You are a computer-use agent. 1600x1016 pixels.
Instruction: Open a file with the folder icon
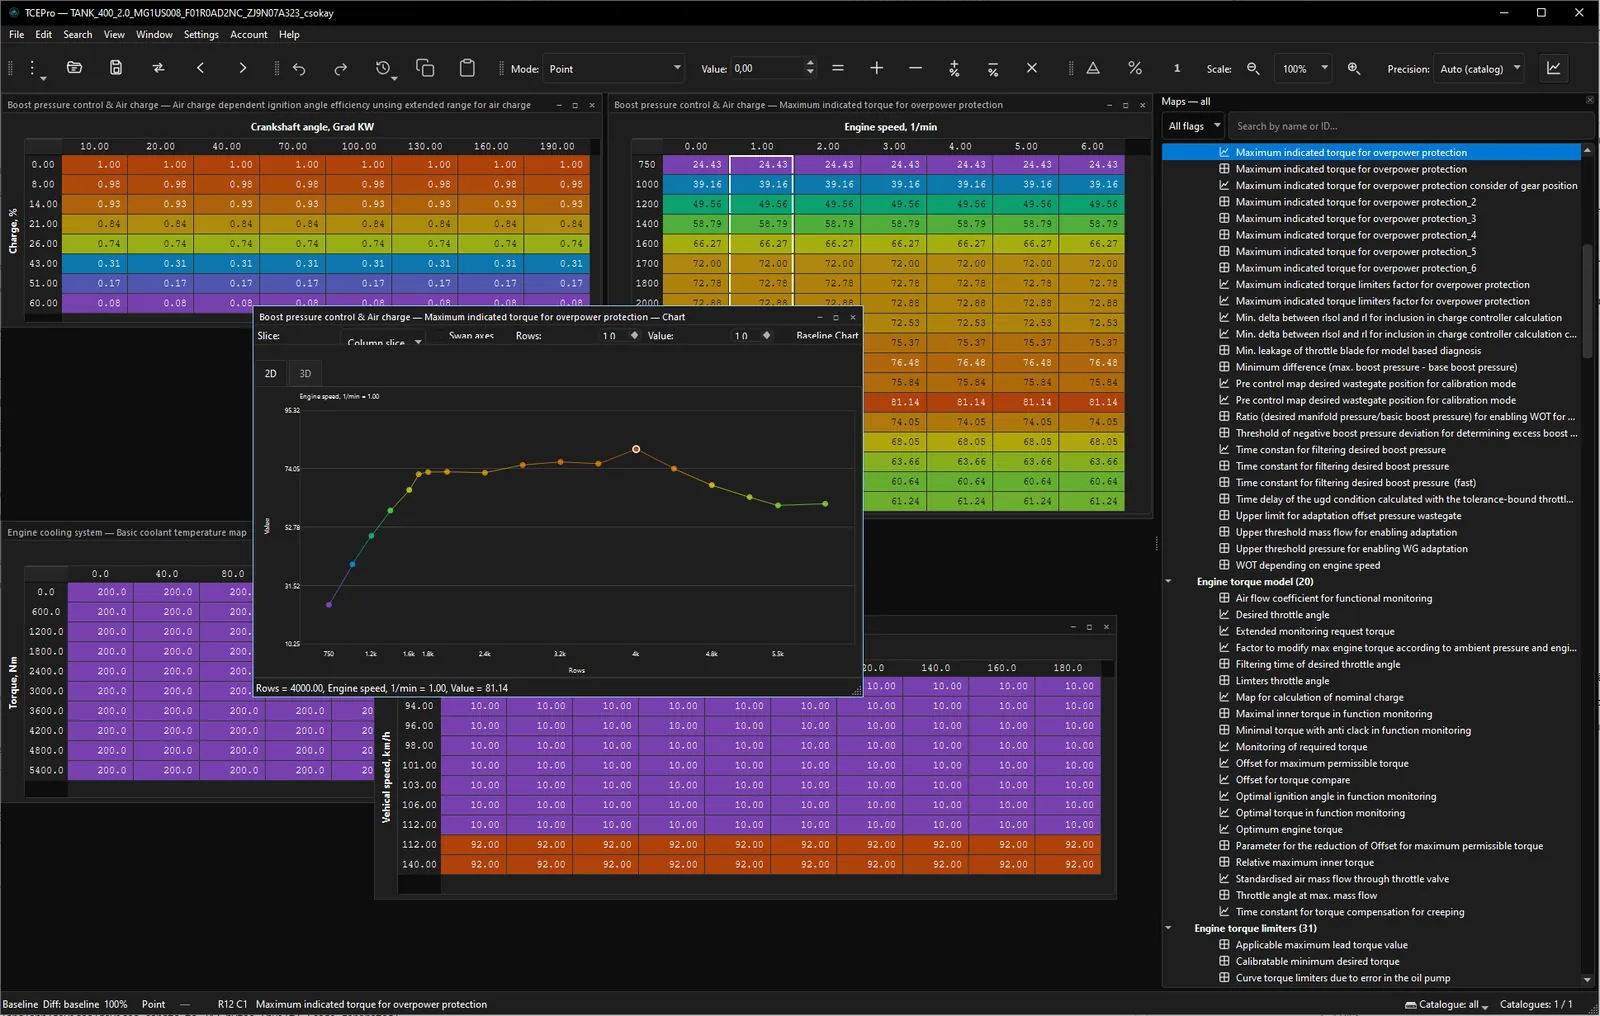click(x=74, y=68)
